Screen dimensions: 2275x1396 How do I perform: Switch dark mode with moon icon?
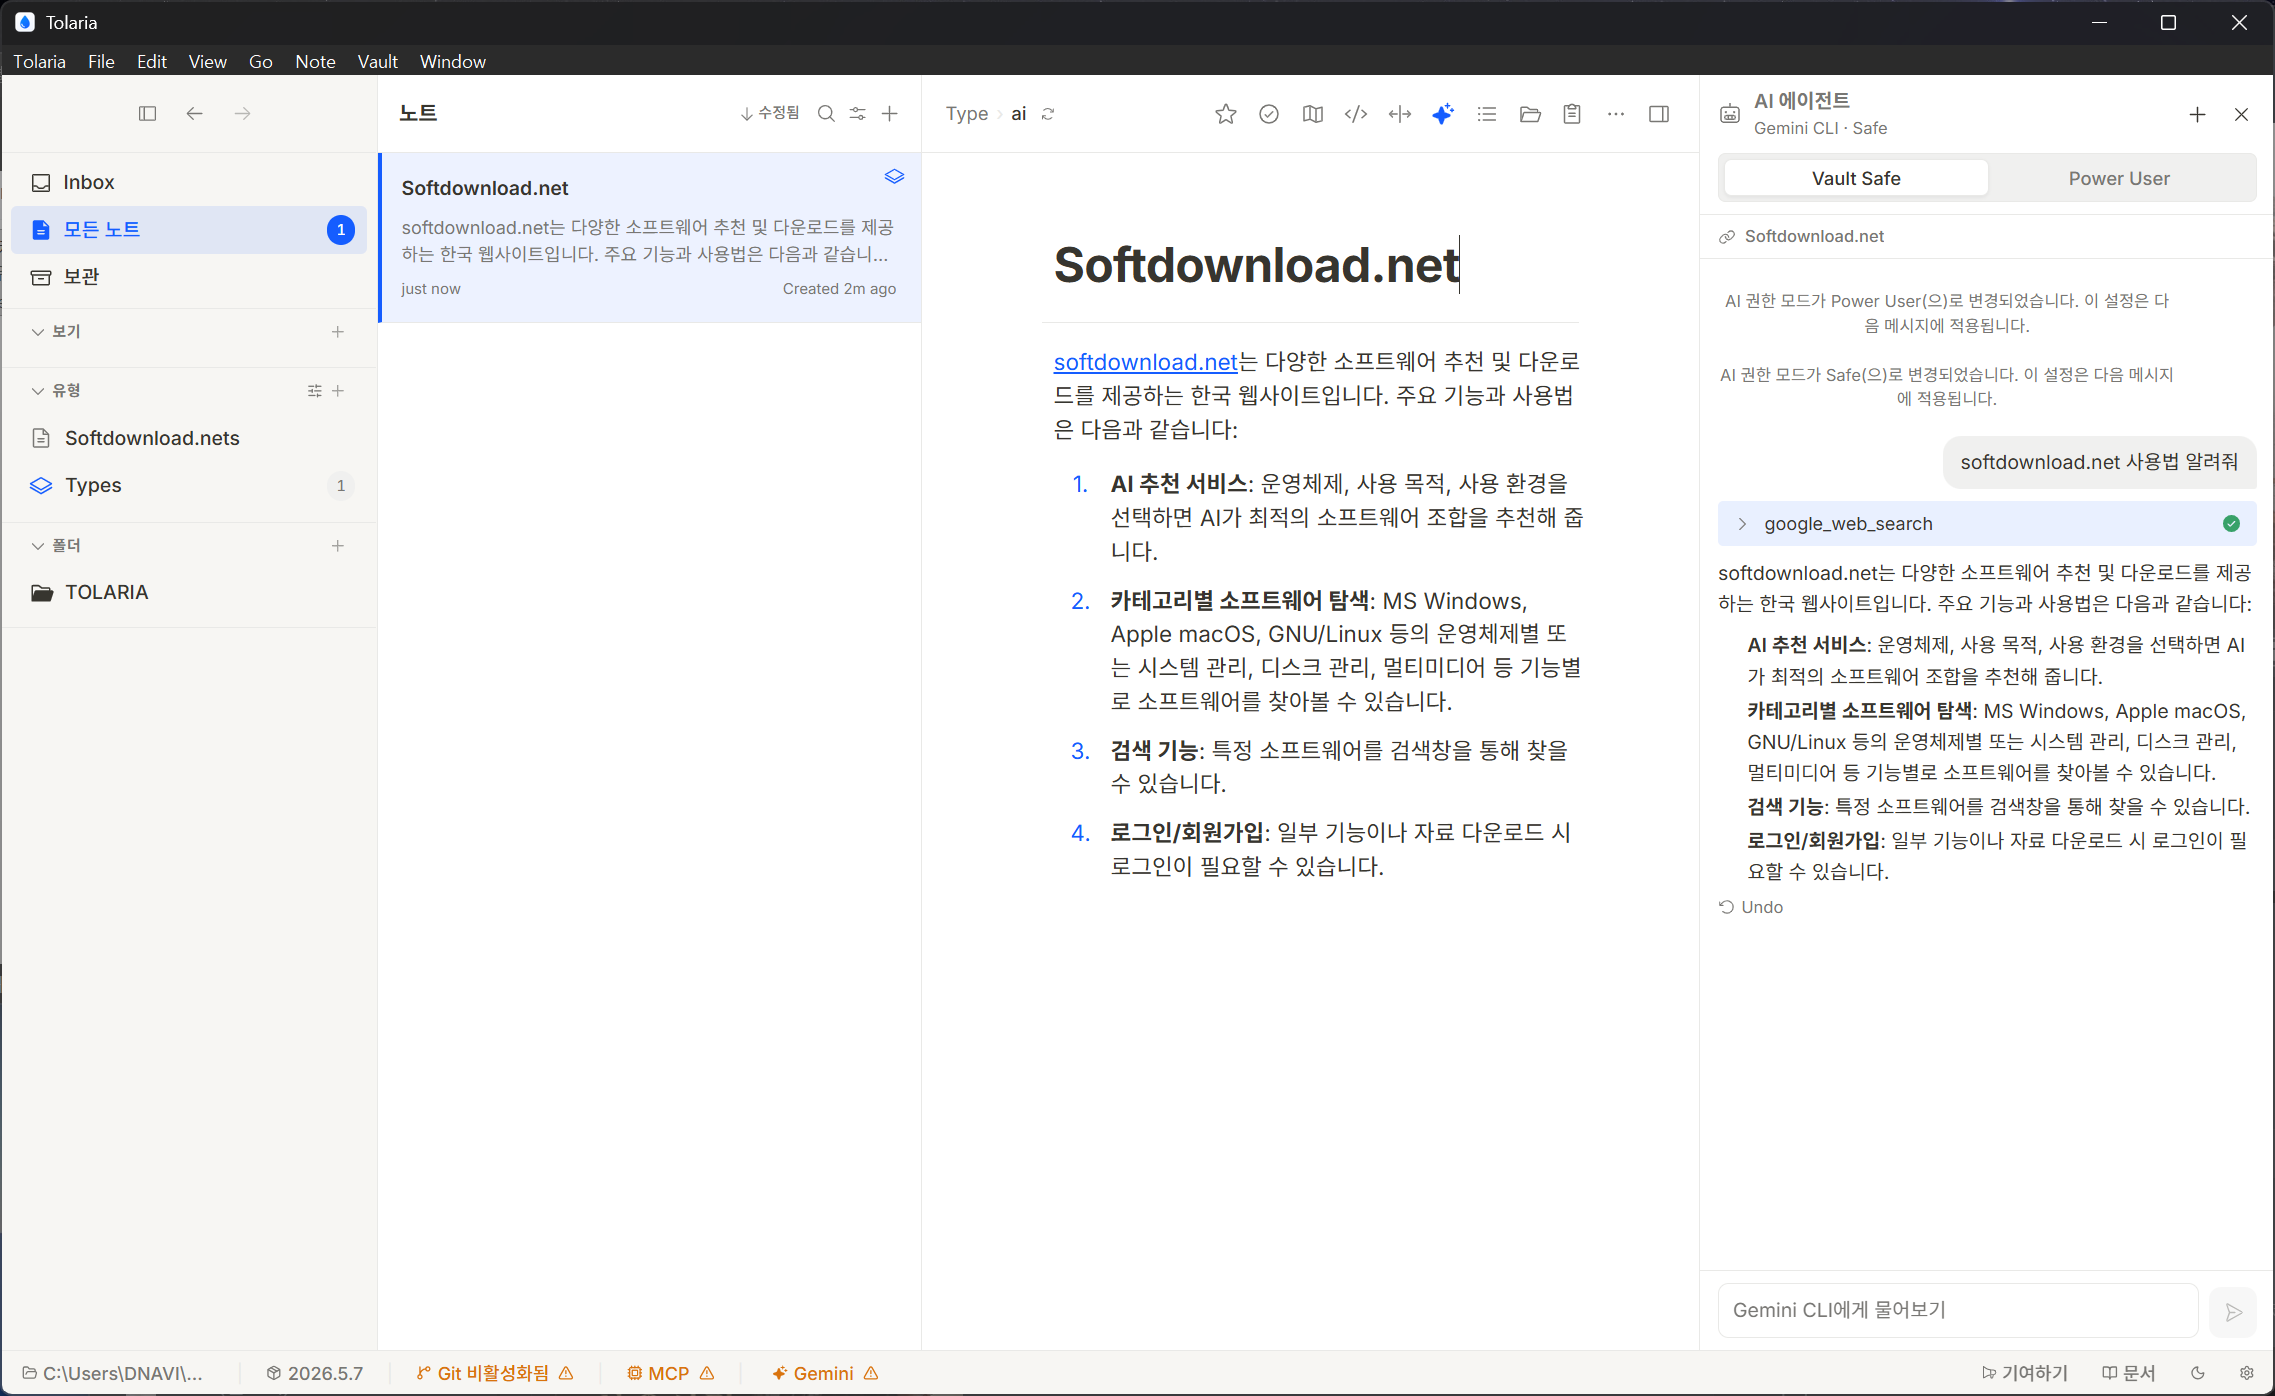(x=2197, y=1373)
